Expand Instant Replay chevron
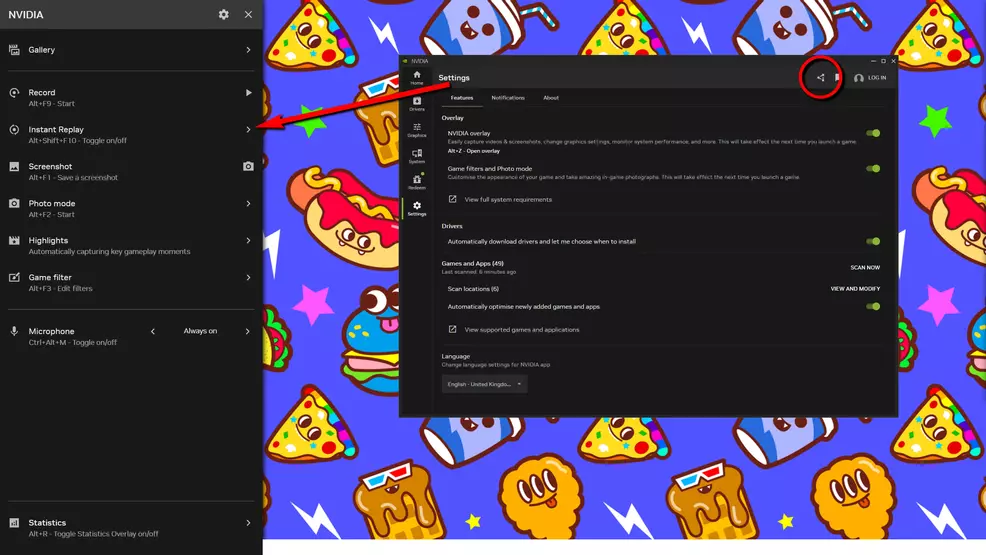 248,129
